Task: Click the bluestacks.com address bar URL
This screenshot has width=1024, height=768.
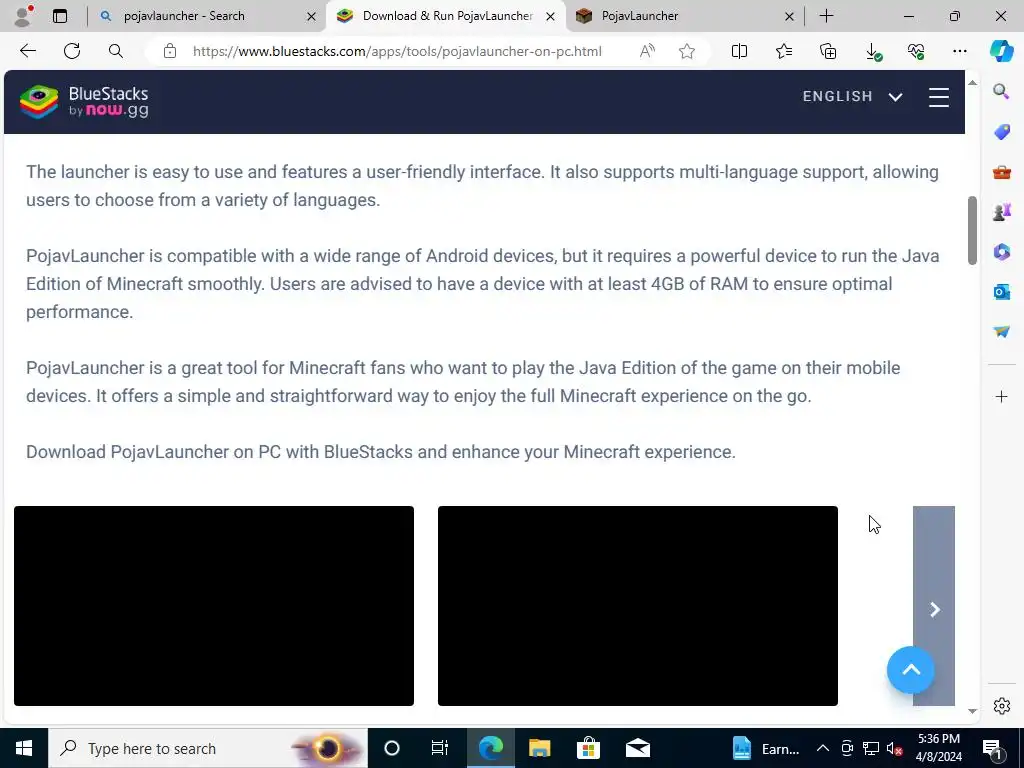Action: tap(397, 51)
